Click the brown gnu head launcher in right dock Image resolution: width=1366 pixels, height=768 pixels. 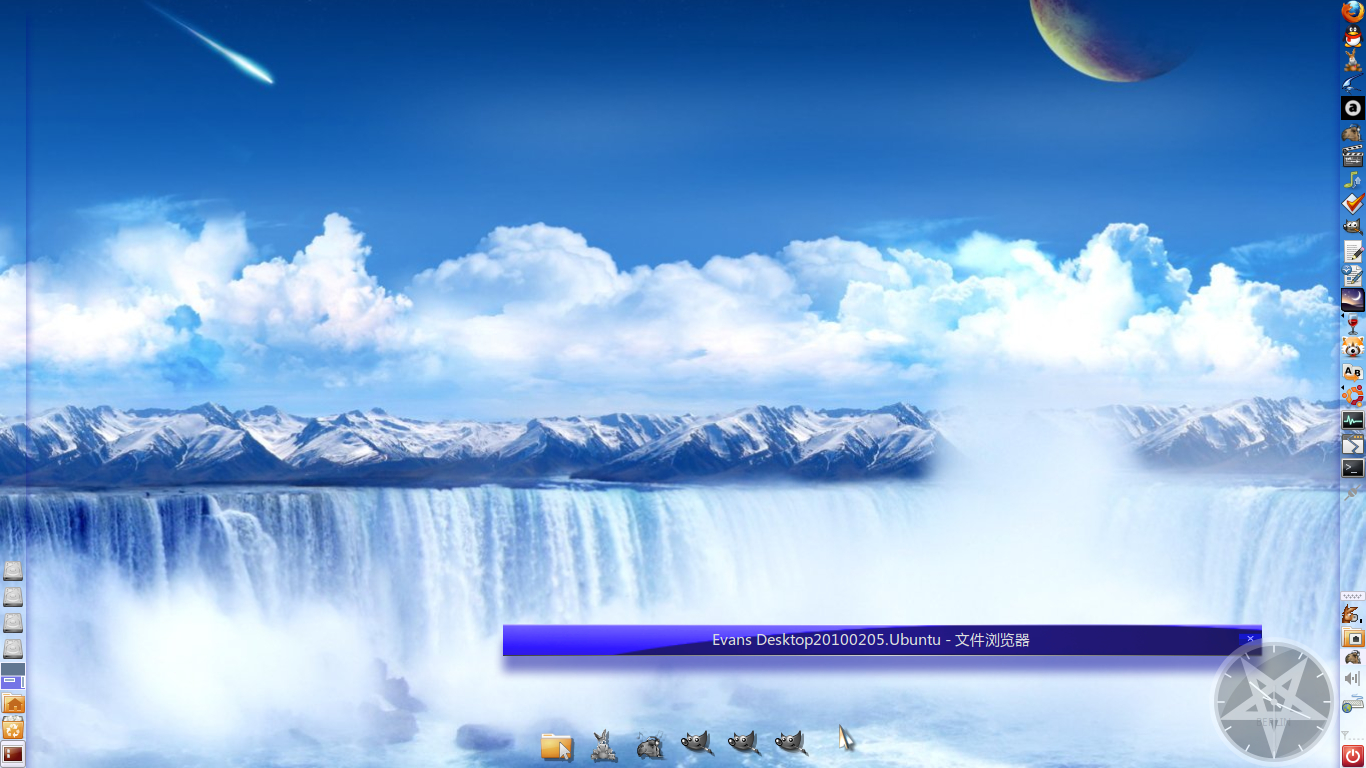1353,132
